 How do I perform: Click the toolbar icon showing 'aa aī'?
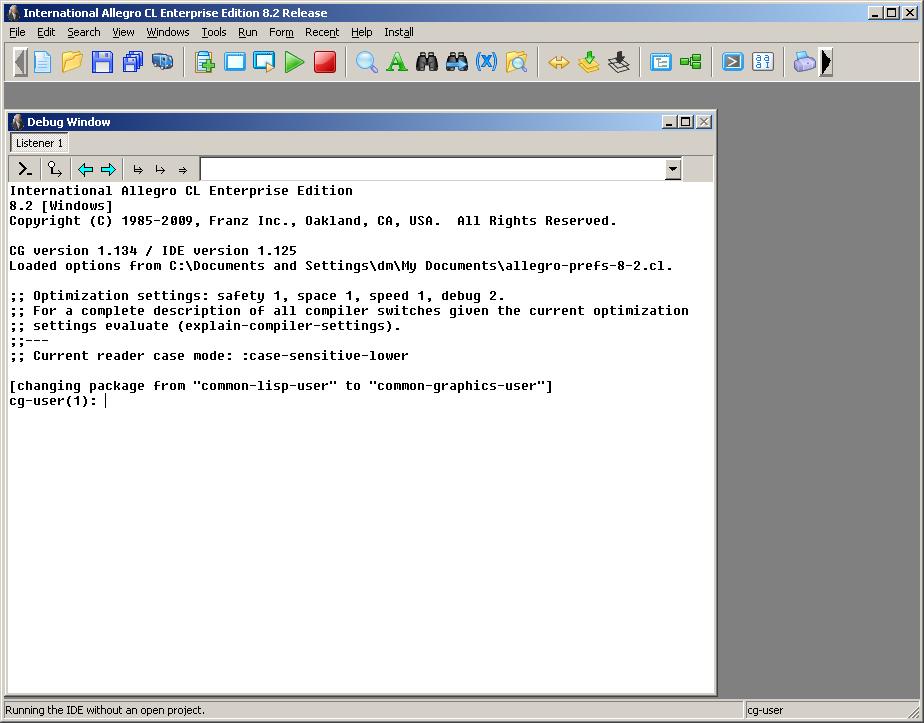click(763, 62)
